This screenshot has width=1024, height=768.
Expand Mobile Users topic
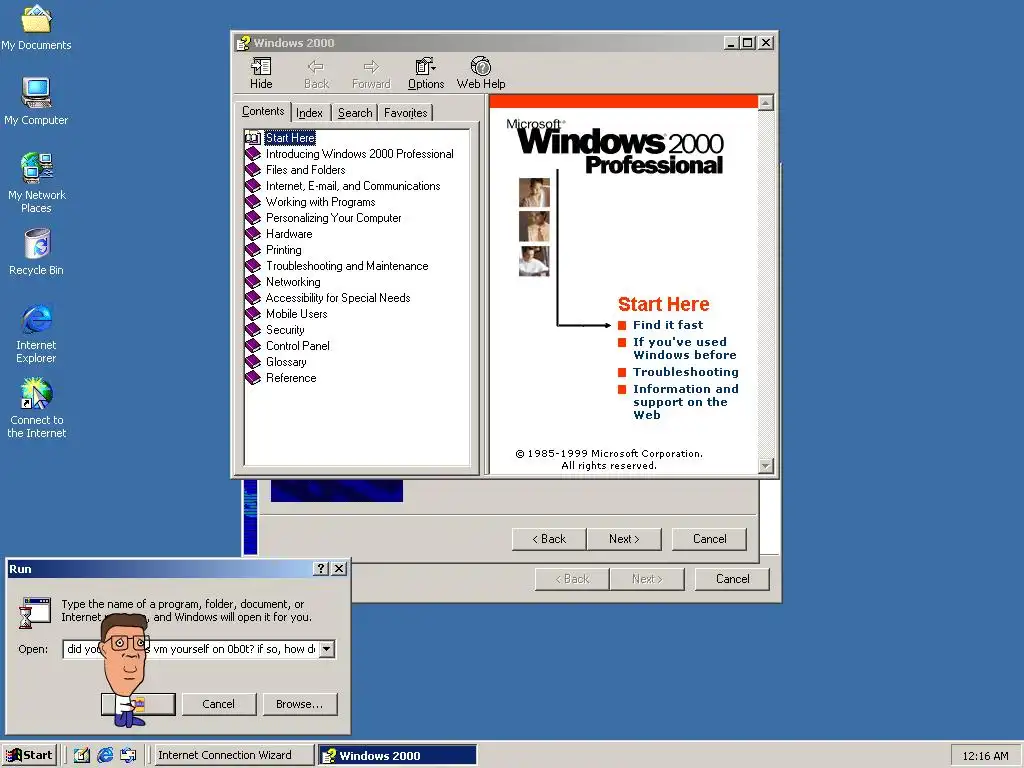coord(296,314)
